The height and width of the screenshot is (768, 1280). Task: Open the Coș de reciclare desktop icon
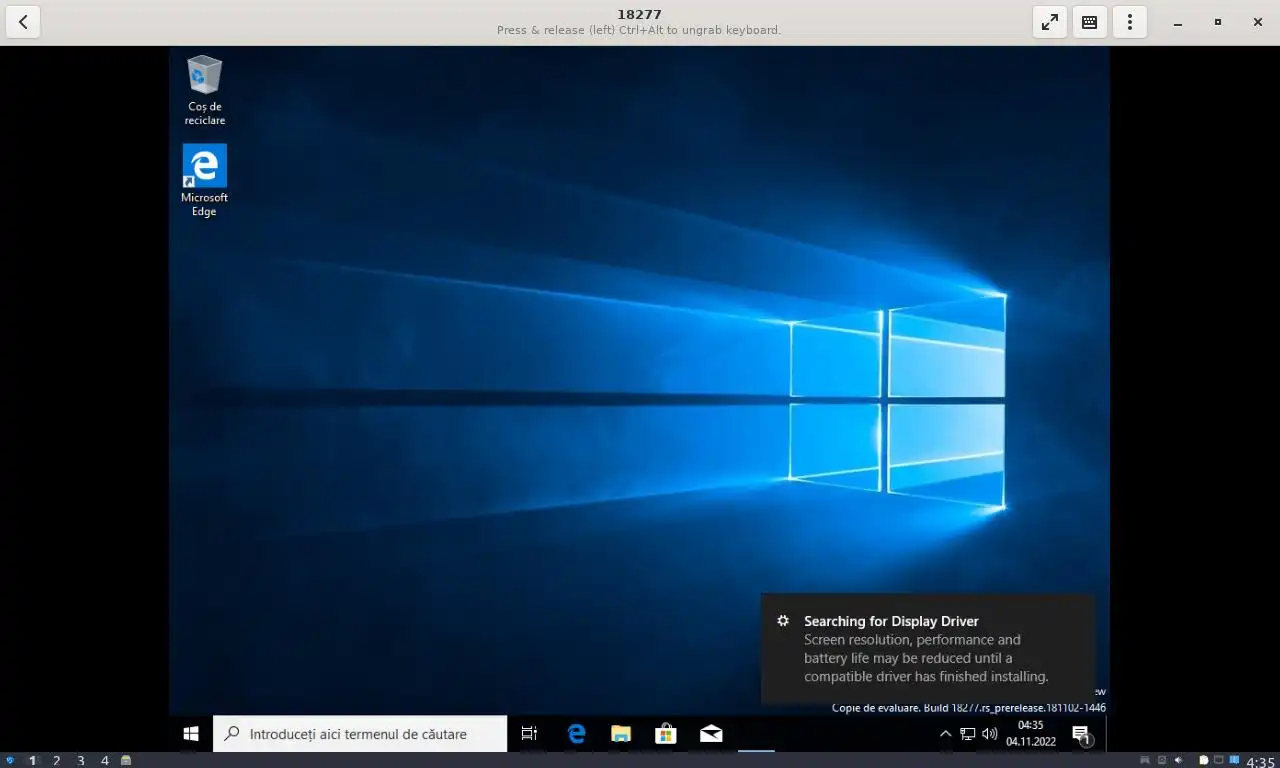[x=204, y=91]
